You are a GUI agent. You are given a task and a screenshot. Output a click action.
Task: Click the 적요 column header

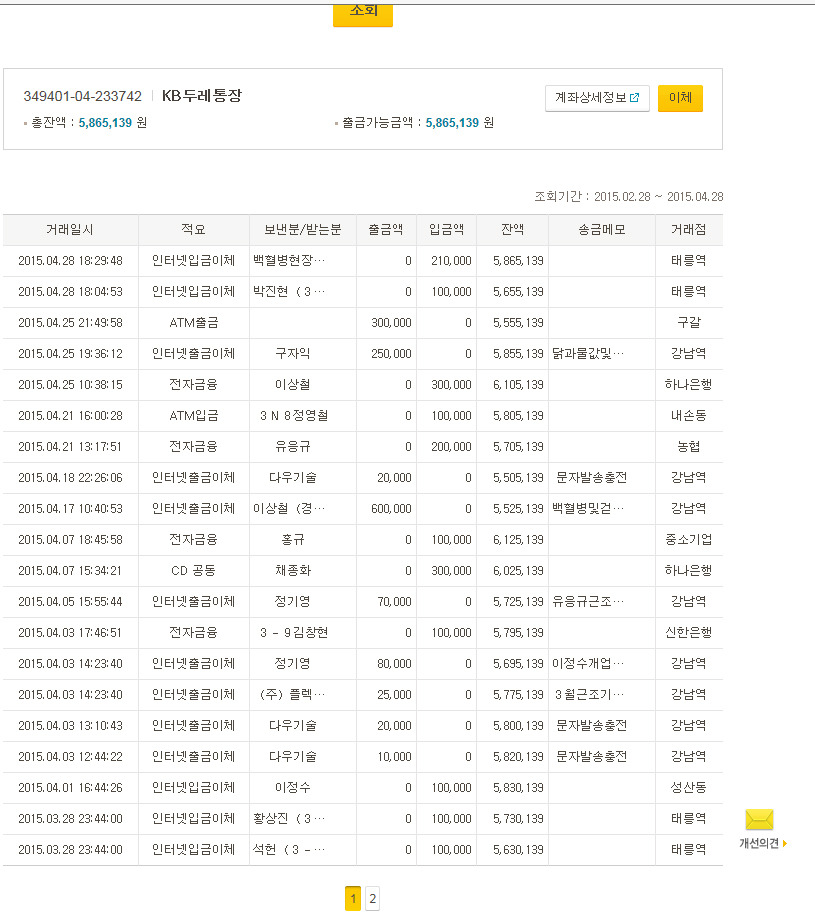pyautogui.click(x=193, y=230)
